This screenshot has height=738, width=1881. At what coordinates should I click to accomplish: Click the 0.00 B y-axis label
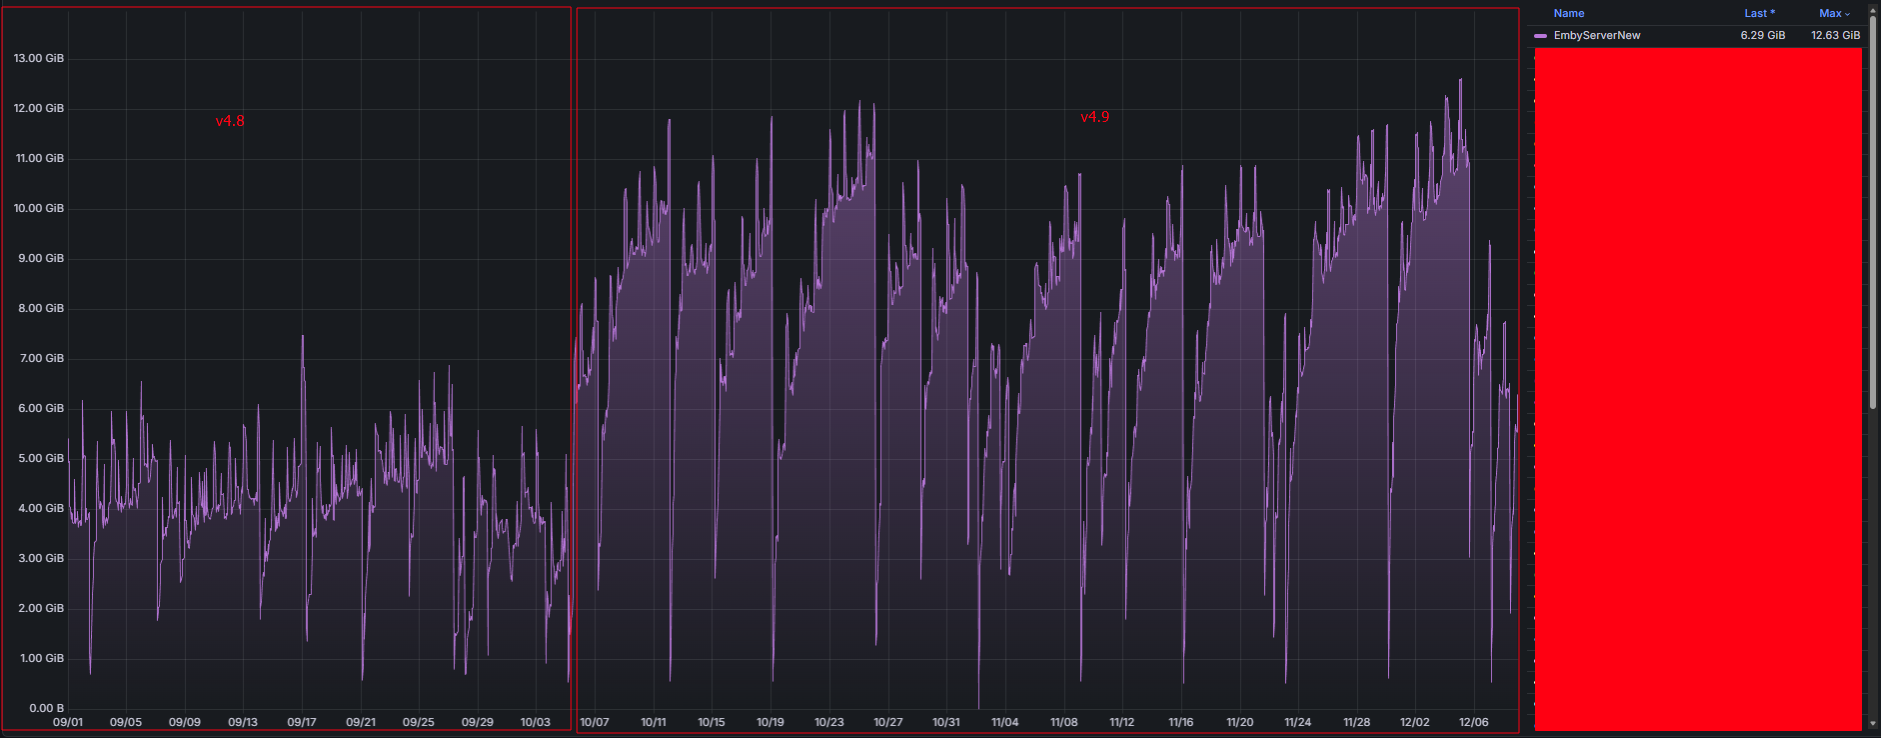click(46, 708)
